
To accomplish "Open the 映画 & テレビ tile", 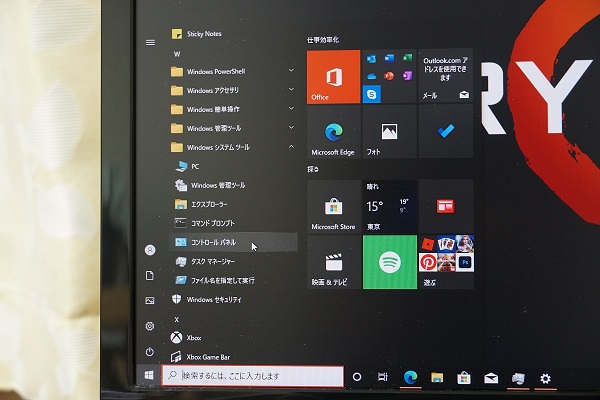I will coord(333,262).
